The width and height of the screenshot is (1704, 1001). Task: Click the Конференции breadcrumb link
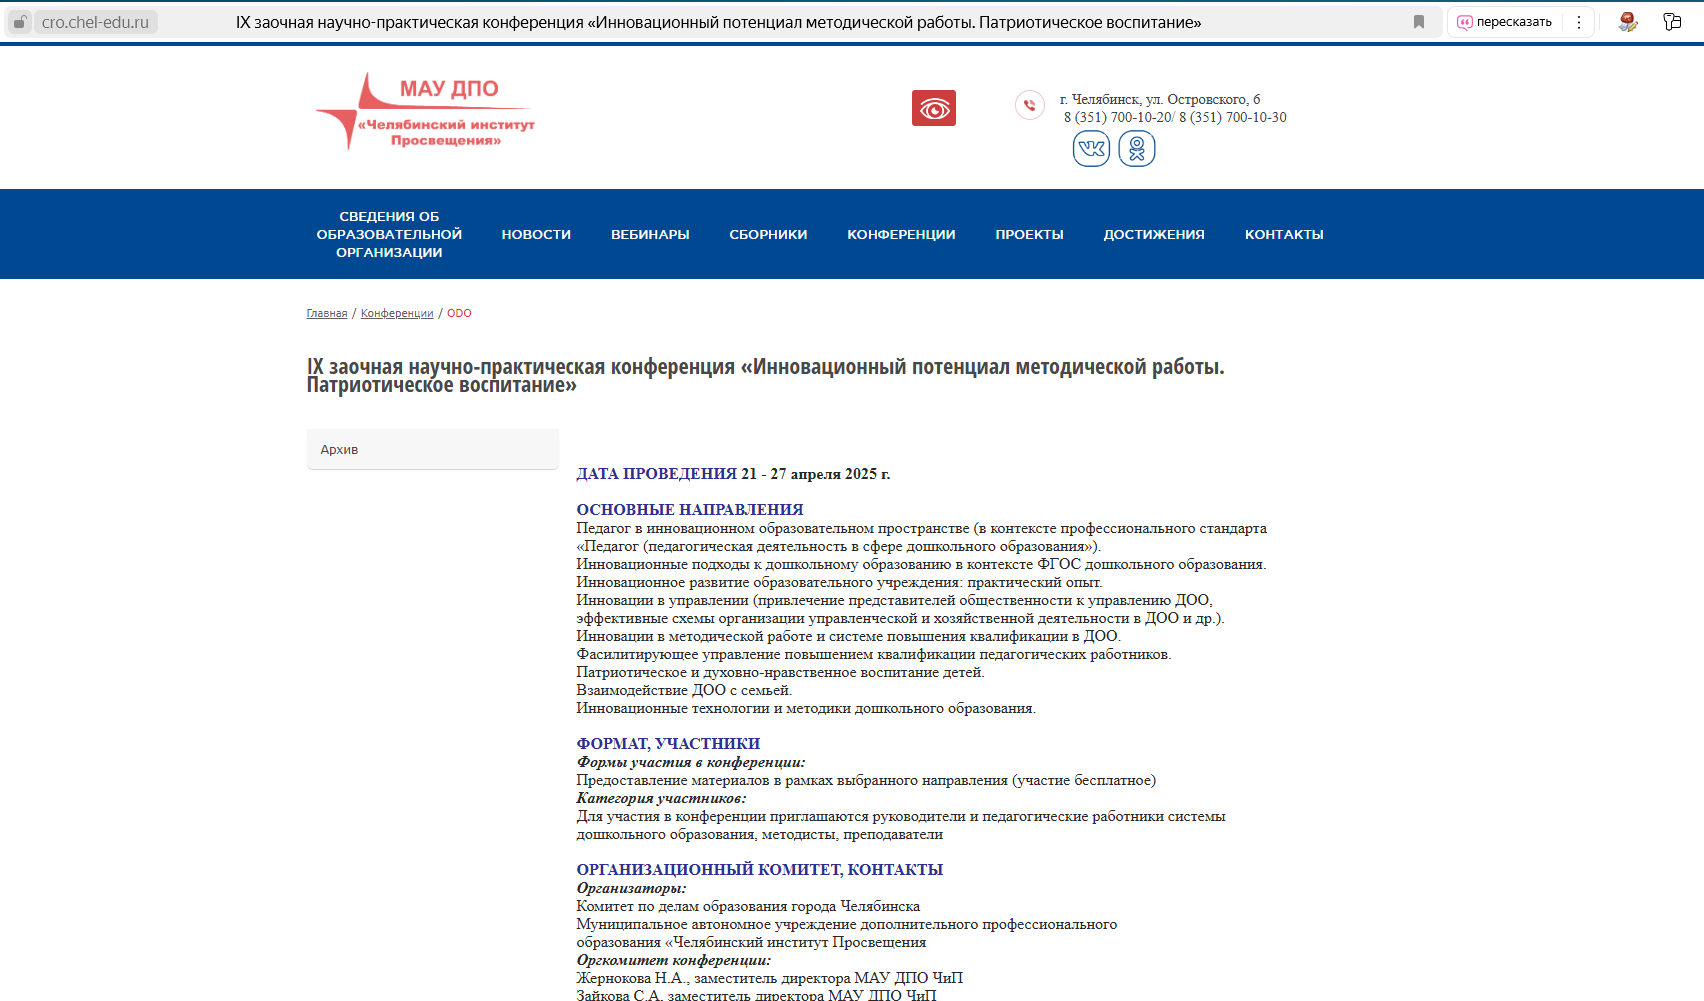point(397,313)
